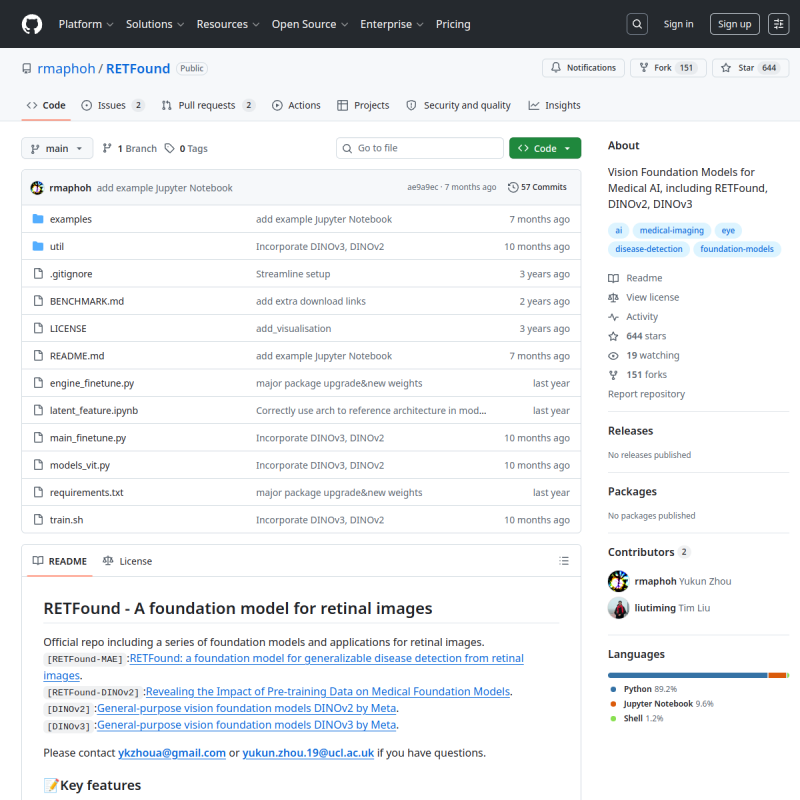View 644 stars link
Image resolution: width=800 pixels, height=800 pixels.
[x=637, y=336]
